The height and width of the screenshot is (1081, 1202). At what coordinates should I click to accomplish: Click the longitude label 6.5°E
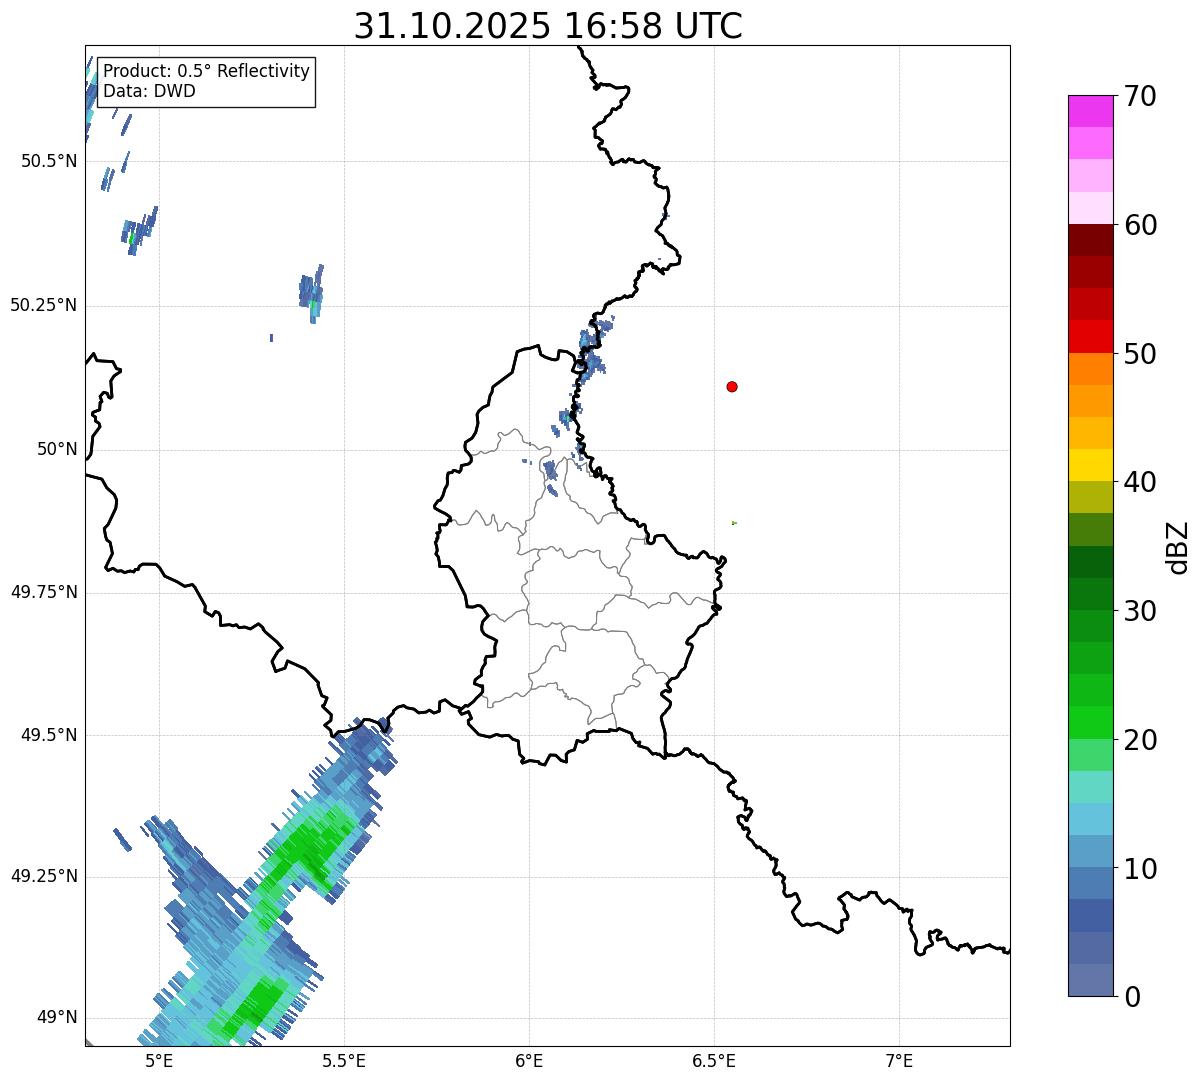pyautogui.click(x=714, y=1060)
